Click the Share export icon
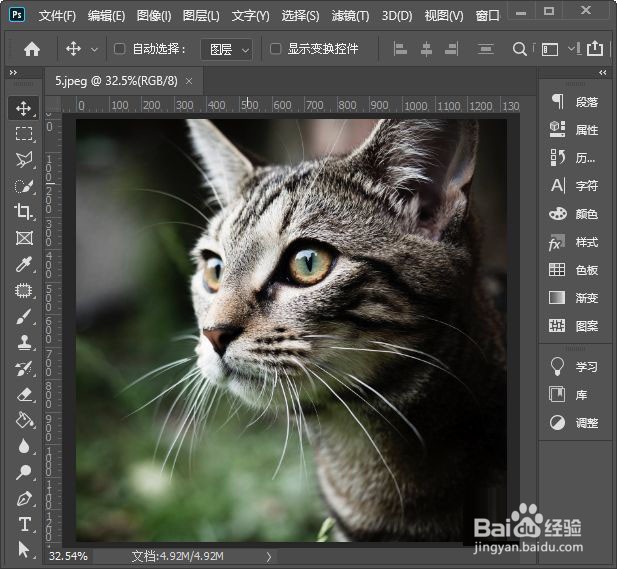This screenshot has width=617, height=569. 595,48
